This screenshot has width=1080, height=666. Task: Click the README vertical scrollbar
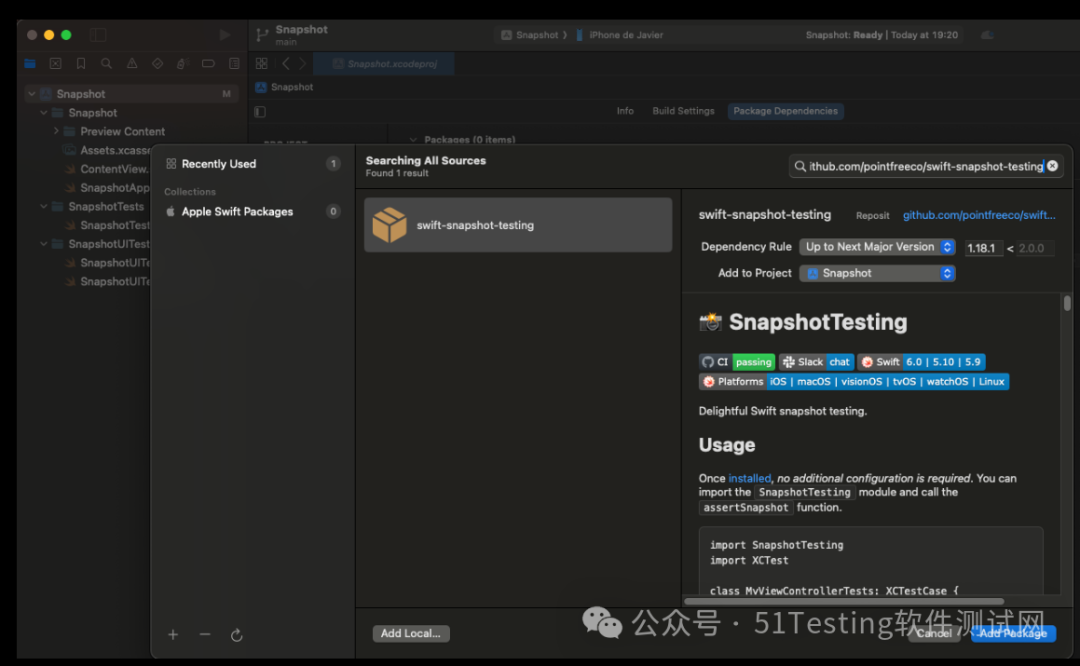(1067, 303)
